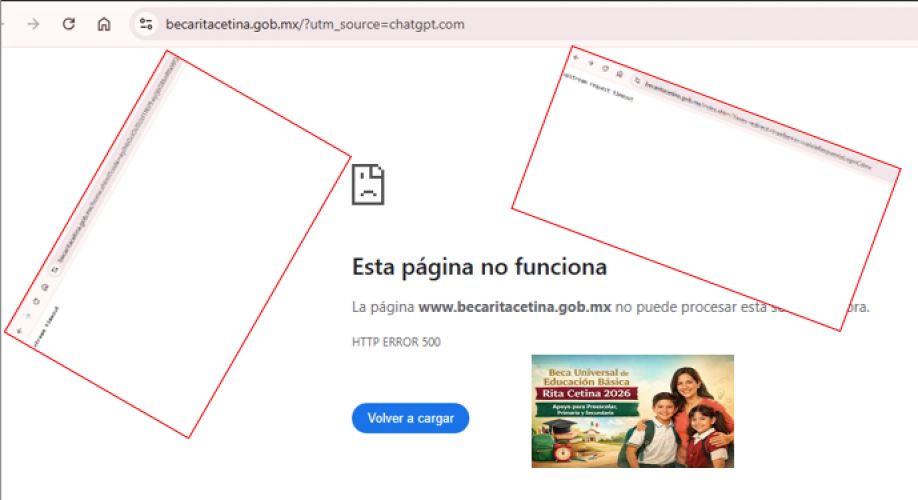Open site information icon beside becaritacetina.gob.mx URL
Viewport: 918px width, 500px height.
[x=146, y=24]
